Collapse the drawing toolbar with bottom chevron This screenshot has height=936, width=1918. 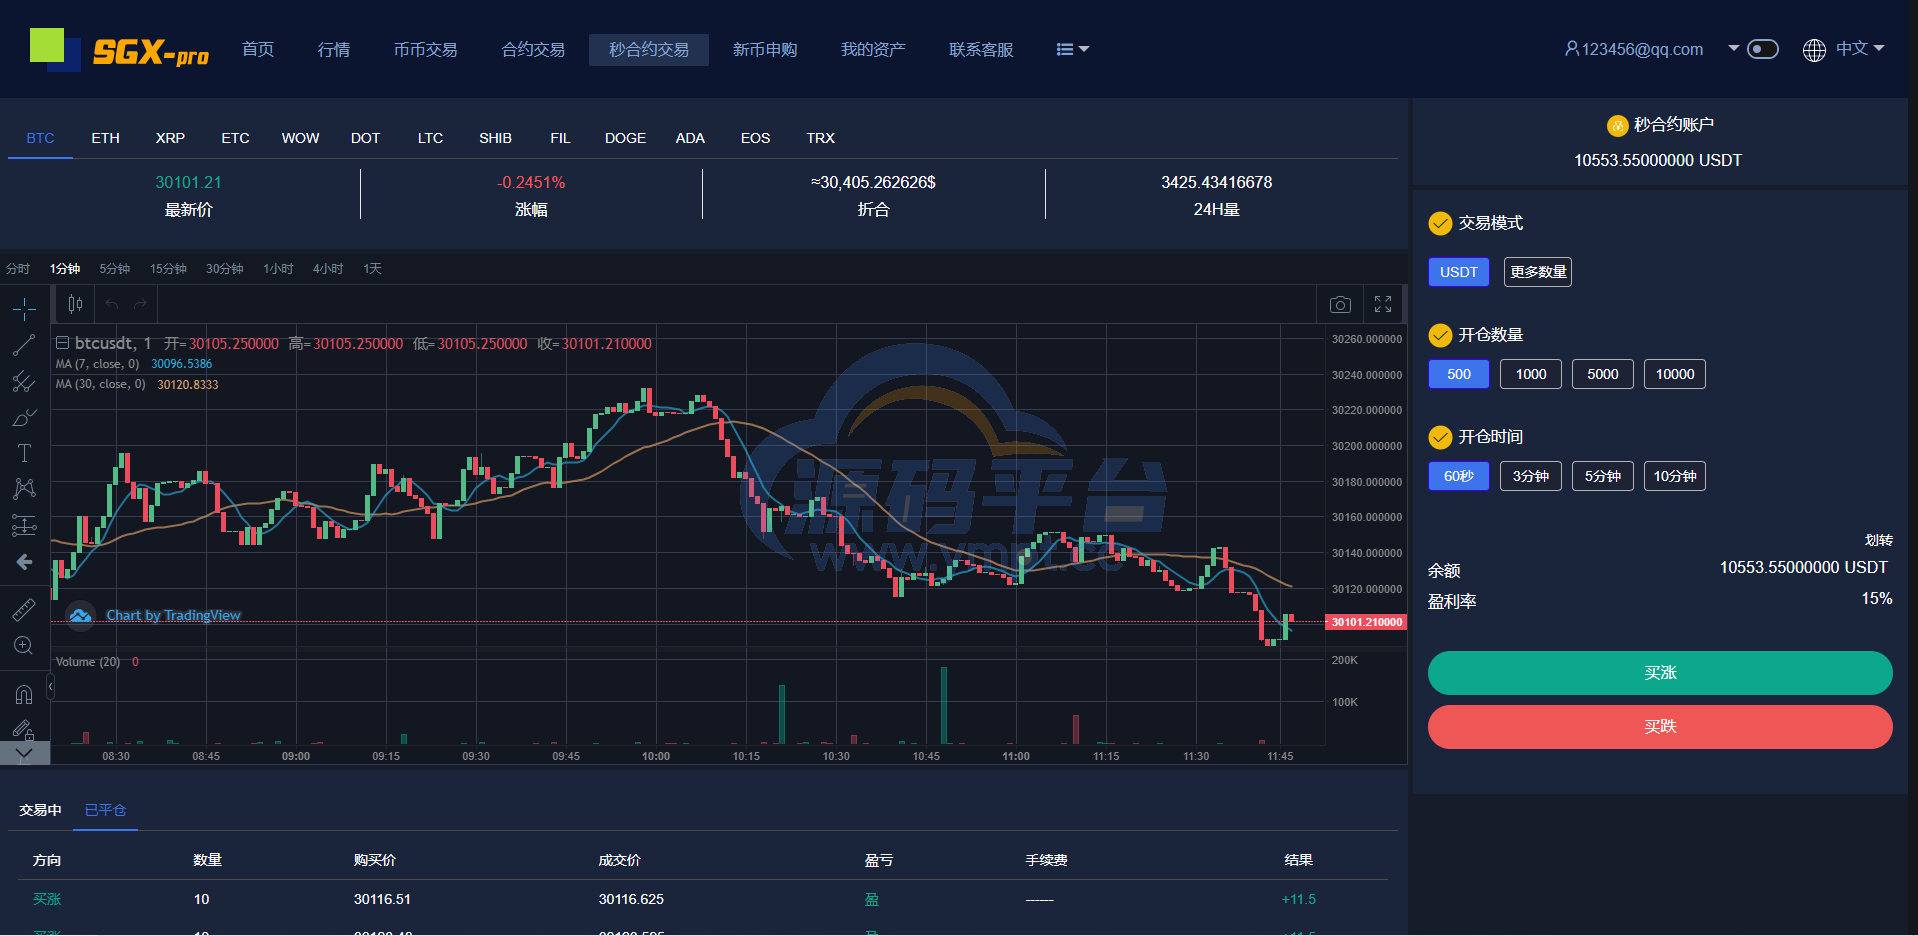tap(24, 753)
